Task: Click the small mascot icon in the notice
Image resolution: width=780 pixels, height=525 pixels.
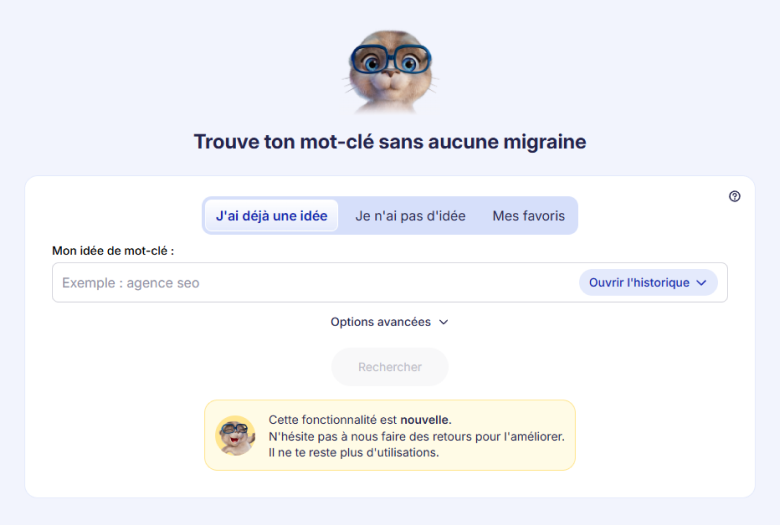Action: point(236,435)
